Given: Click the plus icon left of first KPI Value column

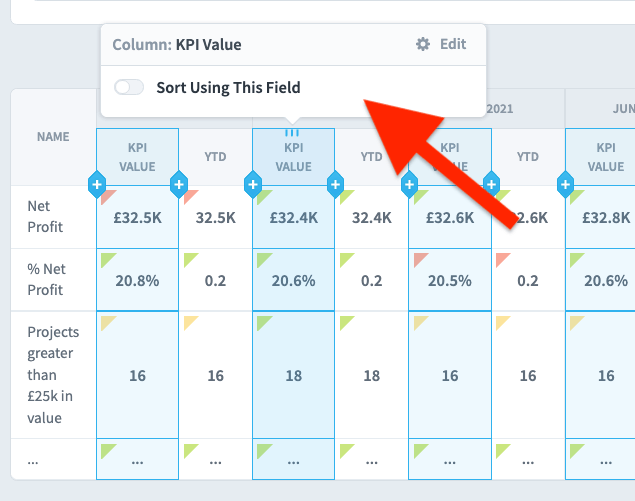Looking at the screenshot, I should [x=97, y=185].
